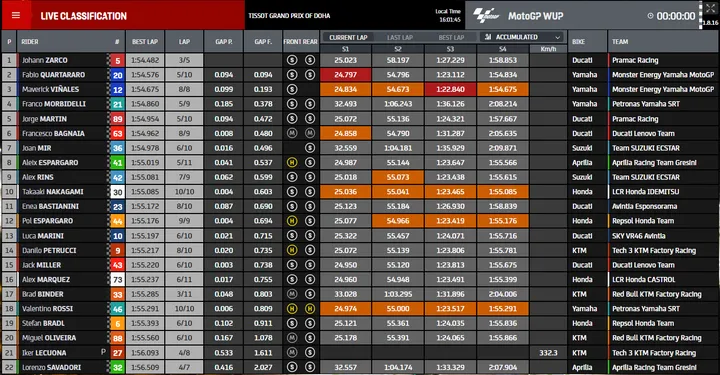Click the pit 'P' indicator for Lecuona

coord(103,352)
